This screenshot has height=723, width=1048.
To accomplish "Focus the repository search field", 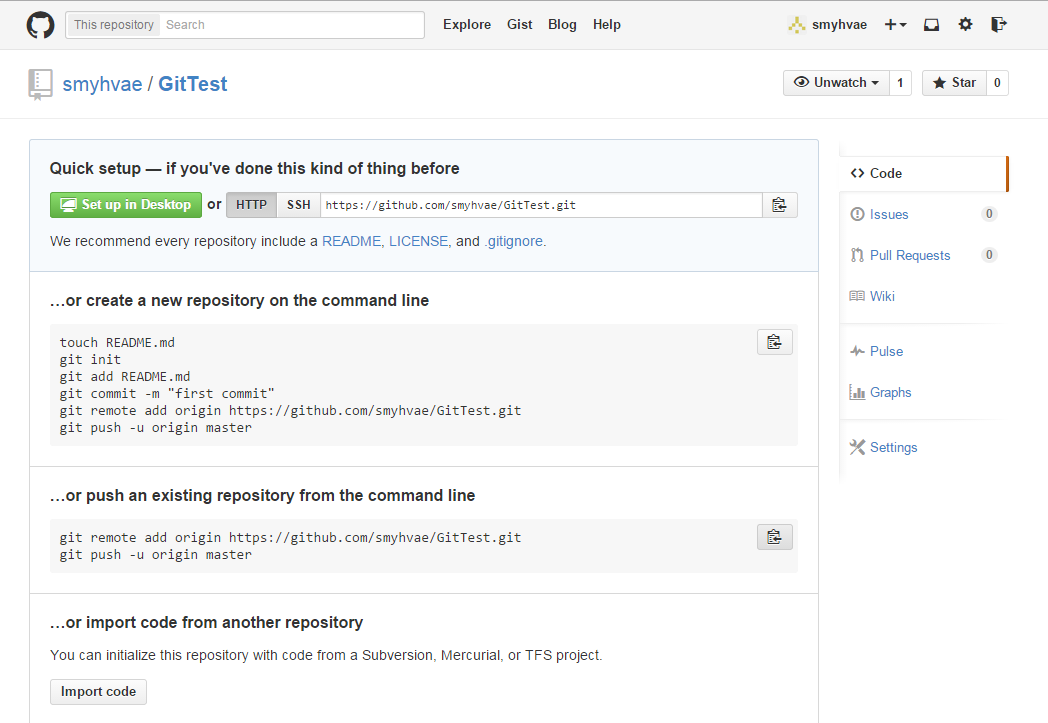I will [291, 25].
